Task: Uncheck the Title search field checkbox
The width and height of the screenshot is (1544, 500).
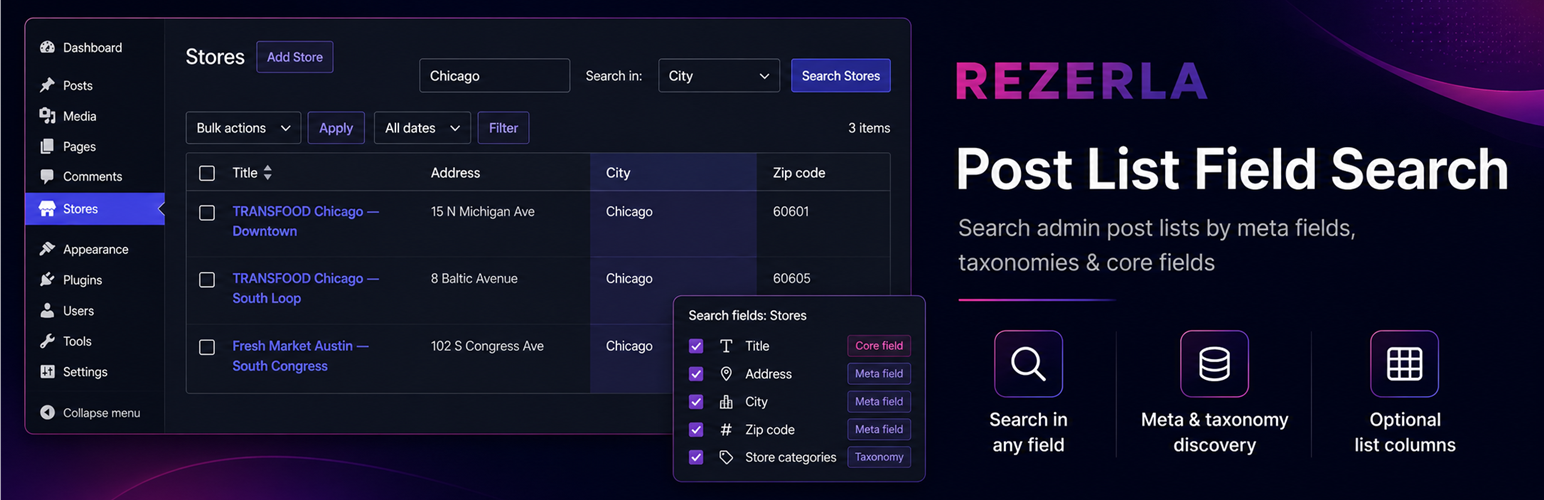Action: pyautogui.click(x=696, y=346)
